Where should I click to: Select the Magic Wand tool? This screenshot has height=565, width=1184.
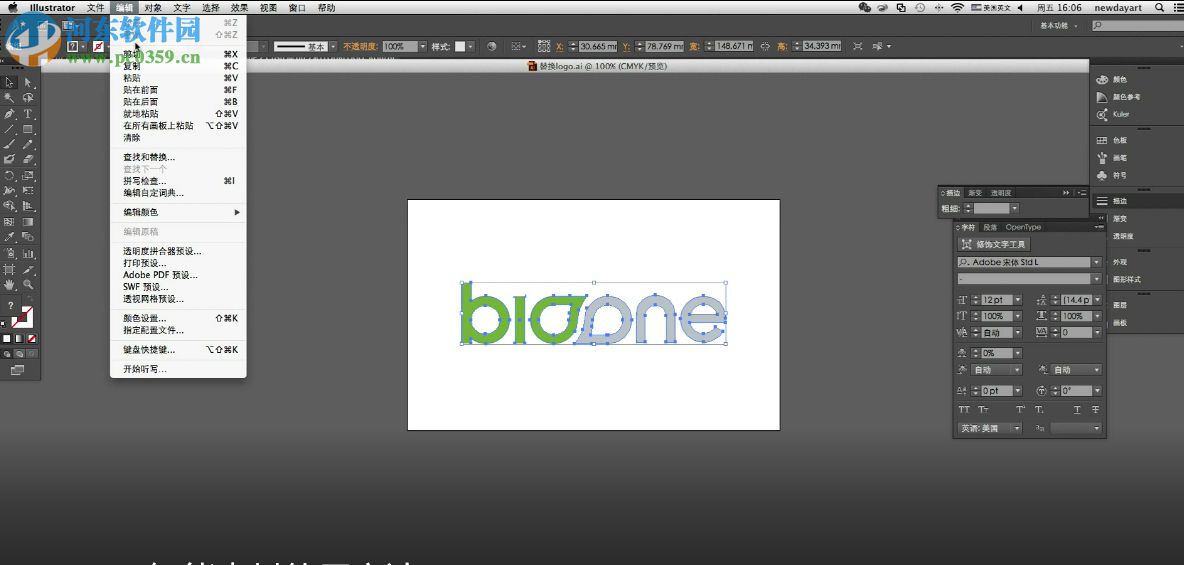[x=10, y=98]
